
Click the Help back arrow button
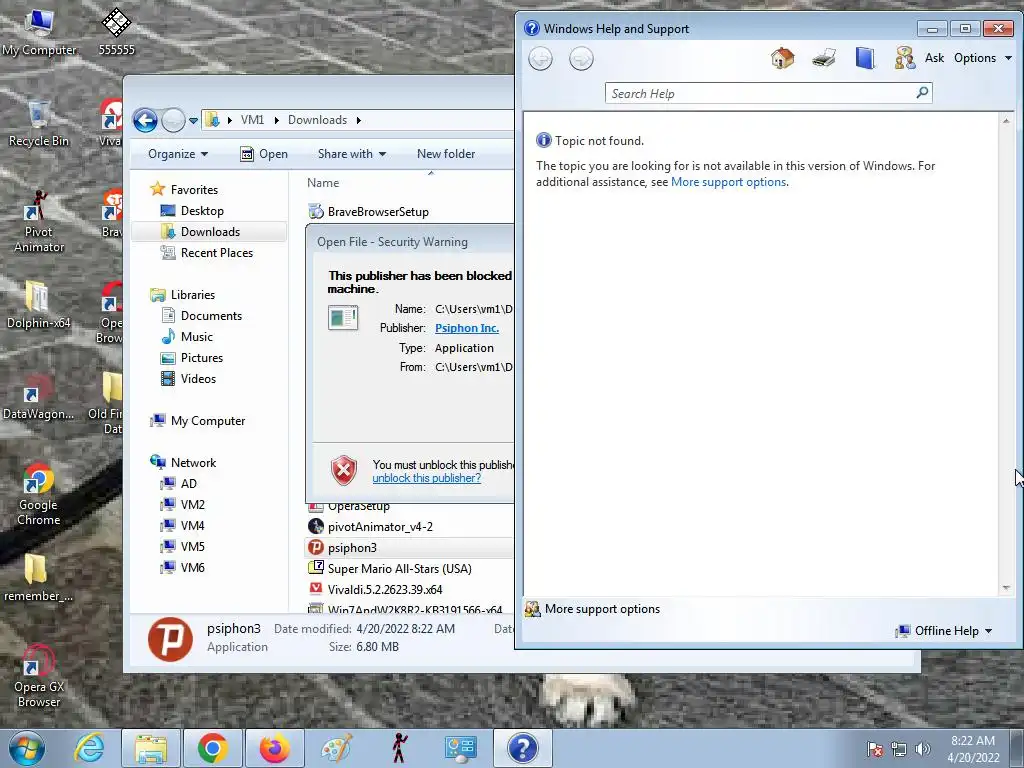[540, 59]
